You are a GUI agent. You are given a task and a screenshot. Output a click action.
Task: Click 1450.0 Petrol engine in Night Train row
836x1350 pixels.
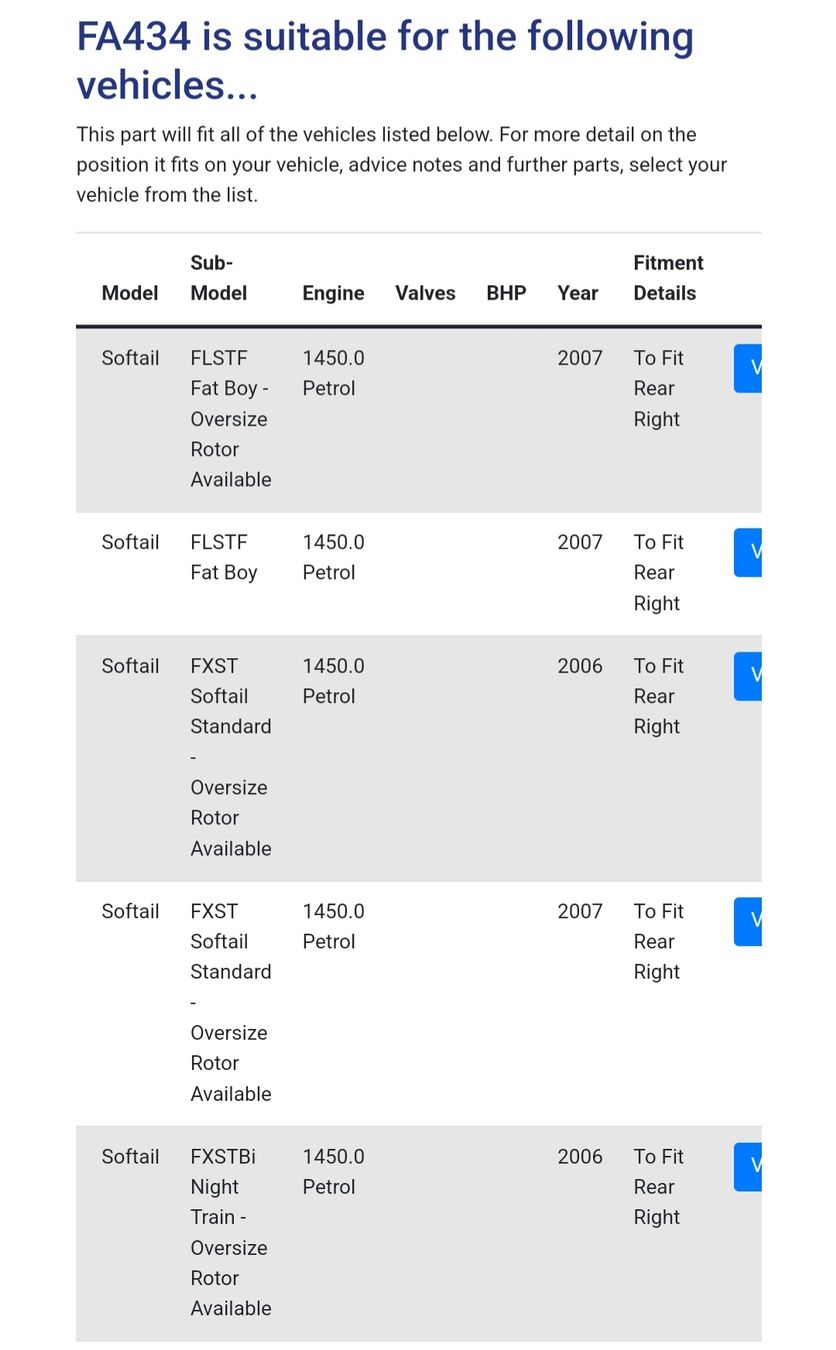[333, 1171]
